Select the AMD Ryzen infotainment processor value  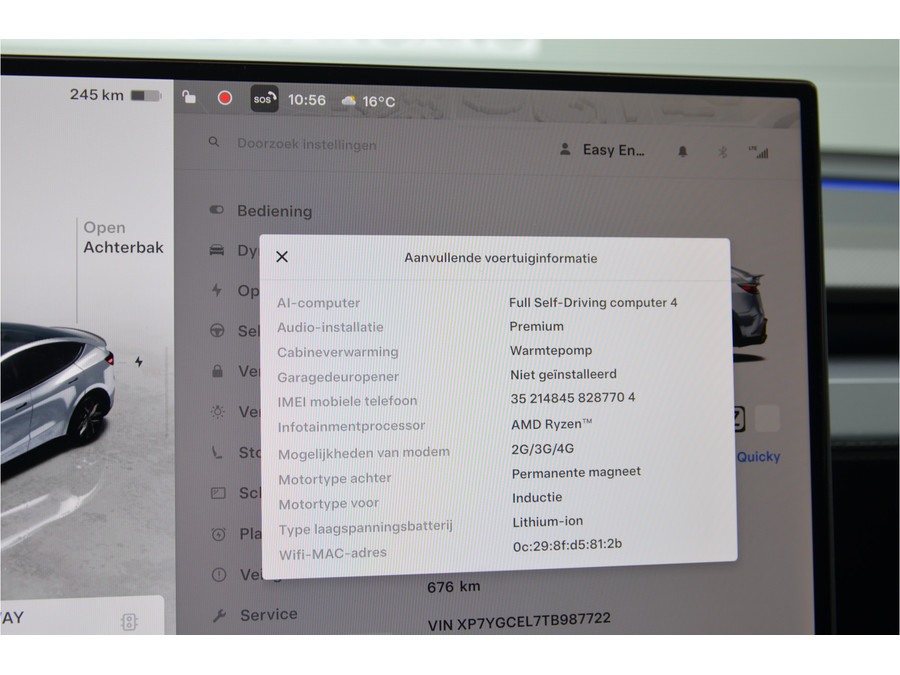[x=552, y=424]
